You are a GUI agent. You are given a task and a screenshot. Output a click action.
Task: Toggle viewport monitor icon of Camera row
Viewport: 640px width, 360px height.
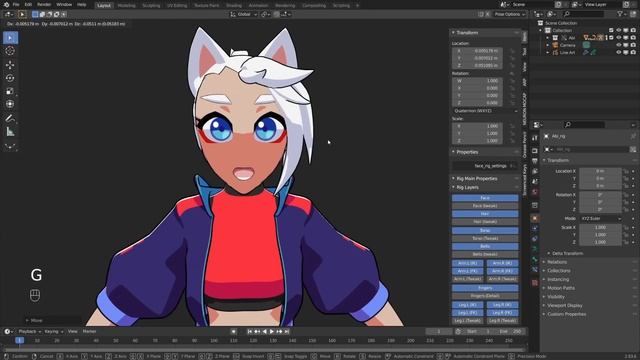(626, 45)
